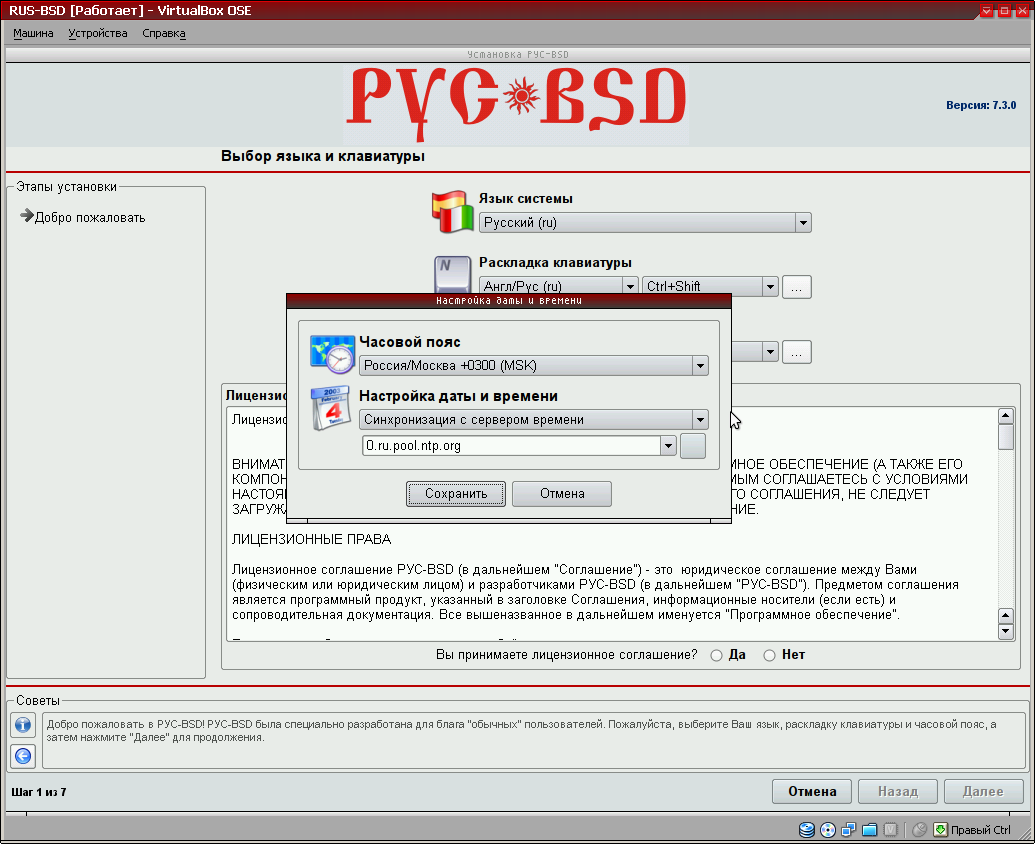
Task: Click the Добро пожаловать installation step
Action: point(90,217)
